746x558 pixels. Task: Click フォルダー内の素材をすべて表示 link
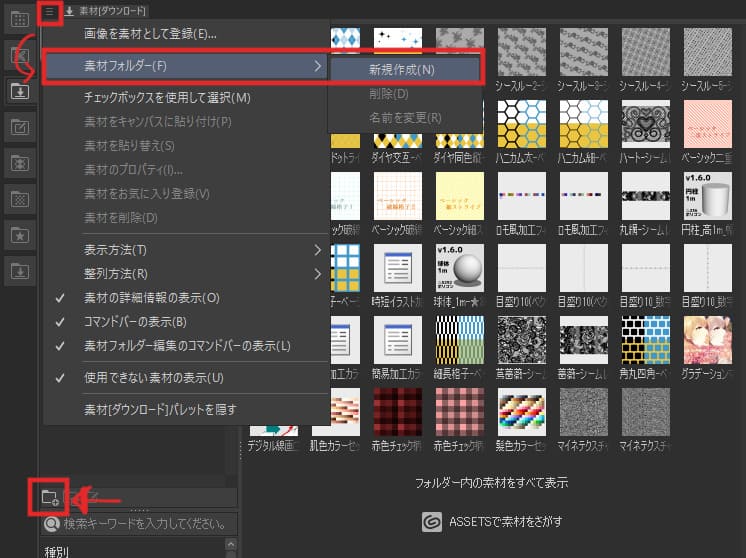click(491, 483)
